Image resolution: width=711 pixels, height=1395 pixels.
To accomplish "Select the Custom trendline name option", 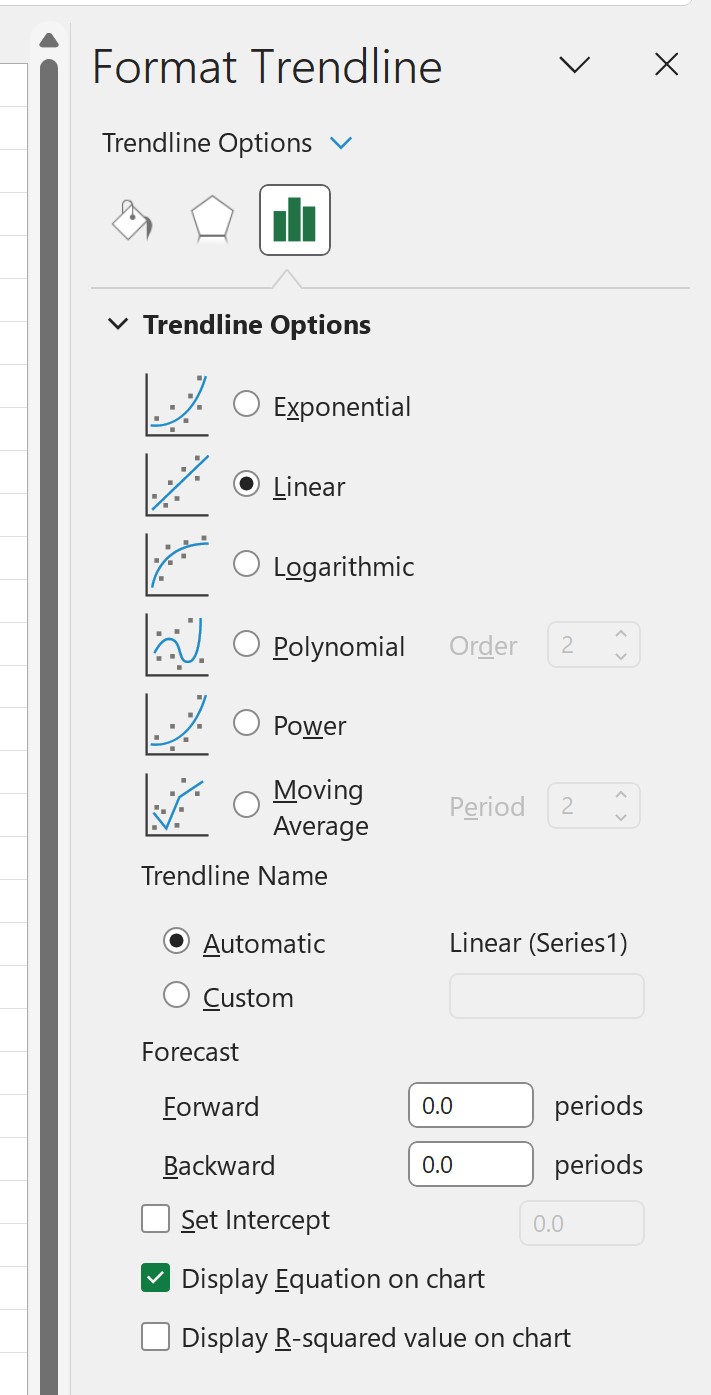I will pyautogui.click(x=176, y=995).
